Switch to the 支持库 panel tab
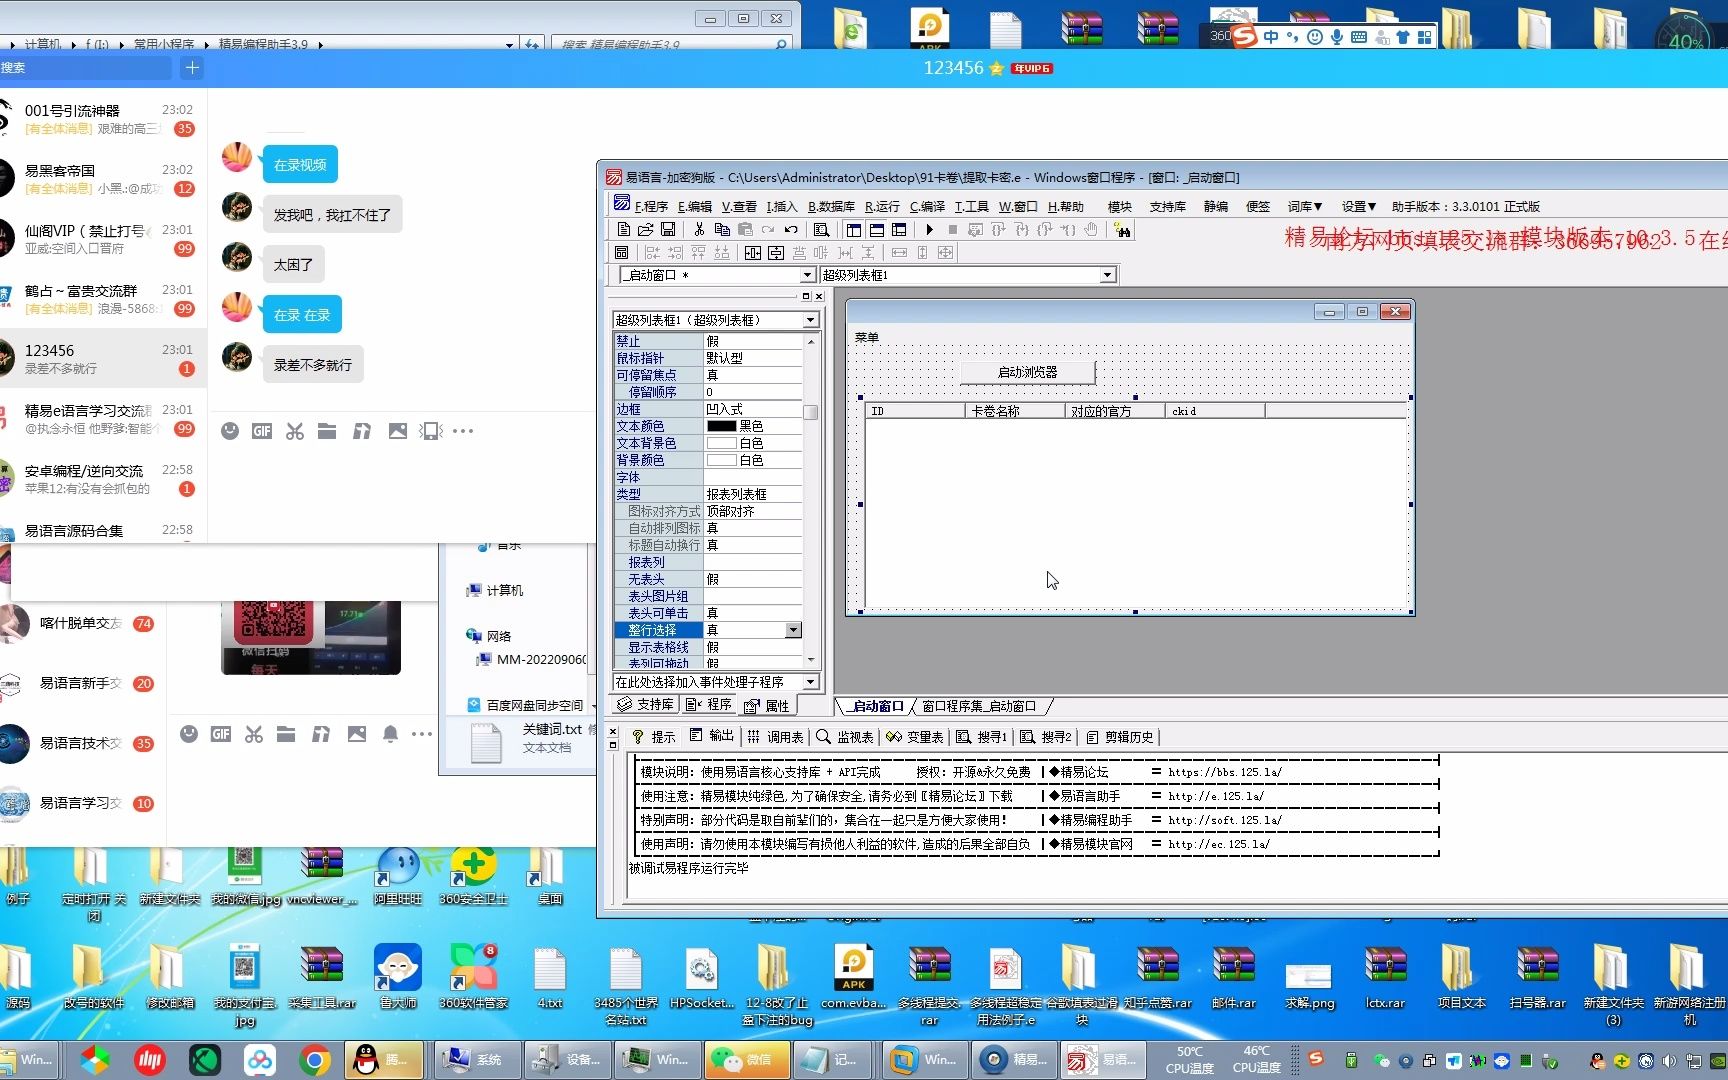This screenshot has height=1080, width=1728. (x=646, y=705)
